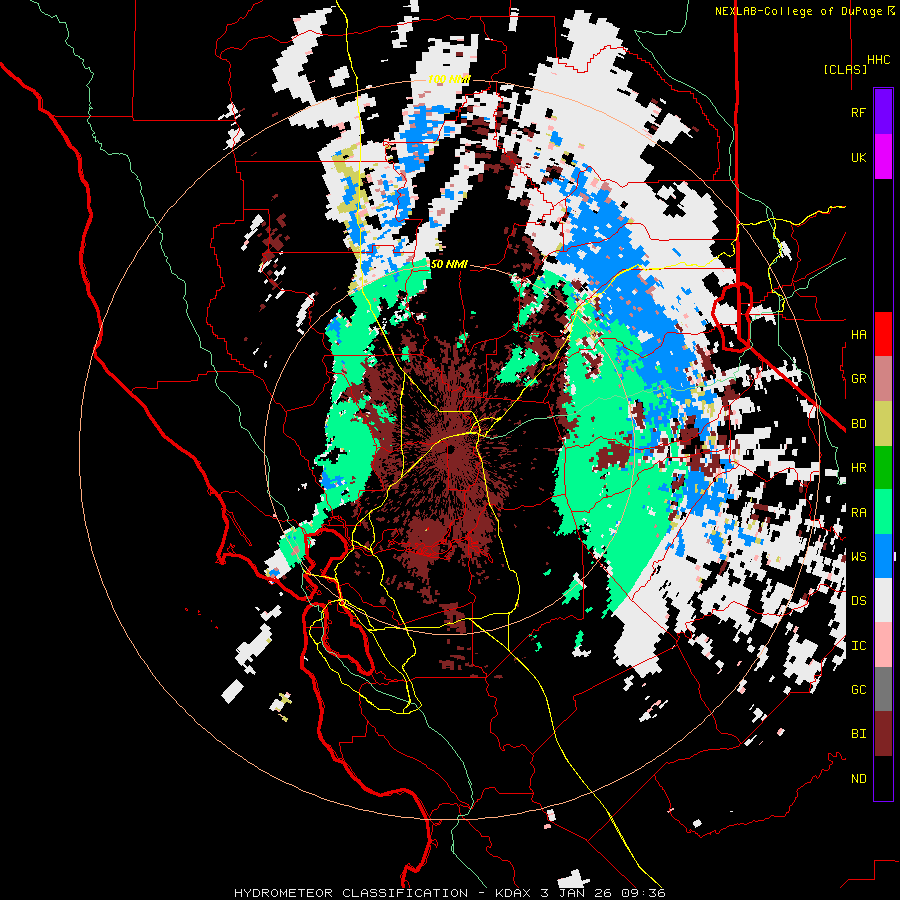Click the WS legend label
The width and height of the screenshot is (900, 900).
(x=858, y=557)
